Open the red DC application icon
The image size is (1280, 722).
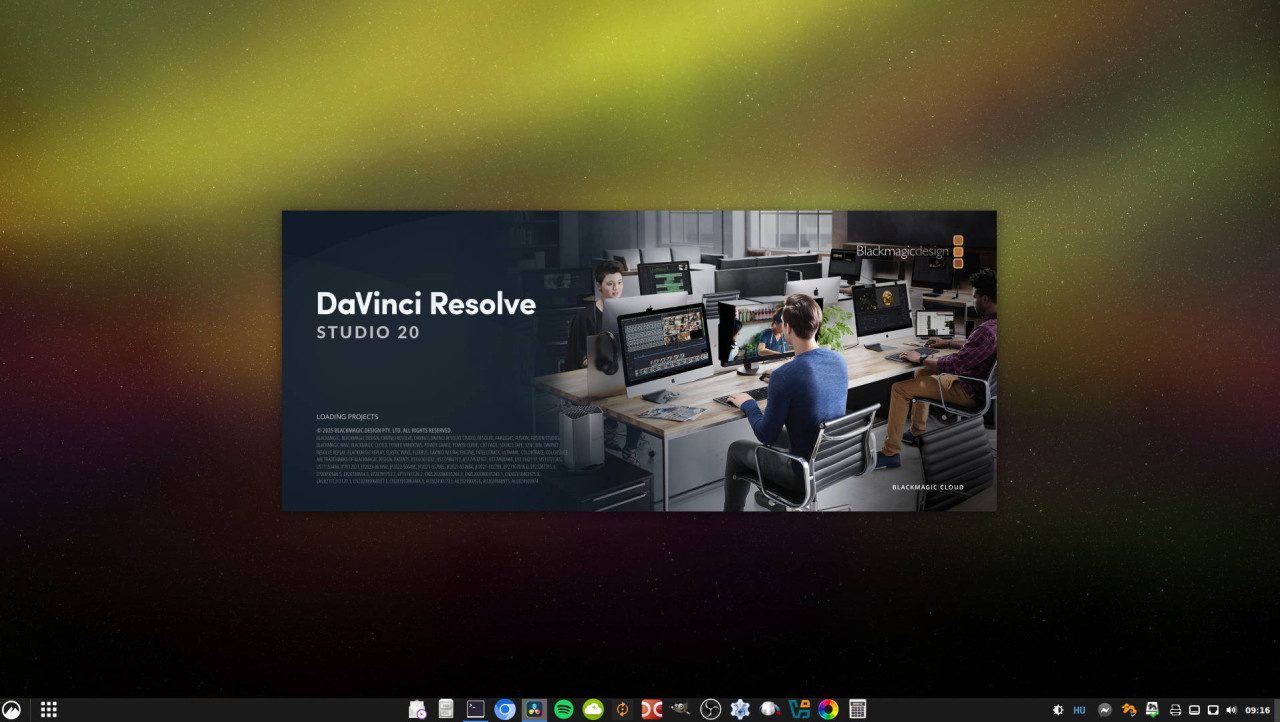(652, 709)
